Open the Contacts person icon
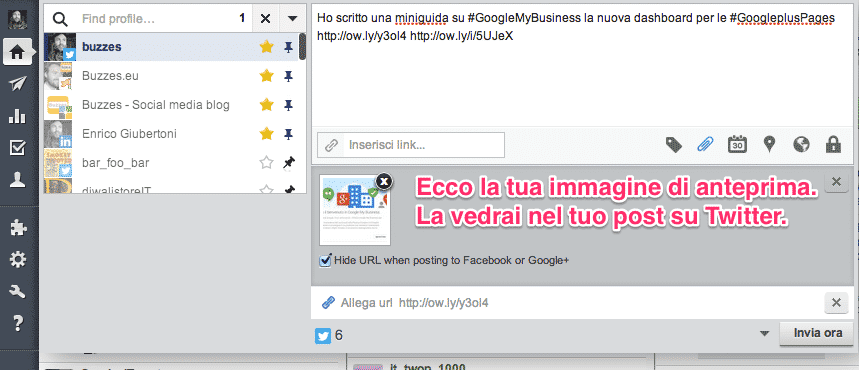859x370 pixels. pyautogui.click(x=18, y=180)
